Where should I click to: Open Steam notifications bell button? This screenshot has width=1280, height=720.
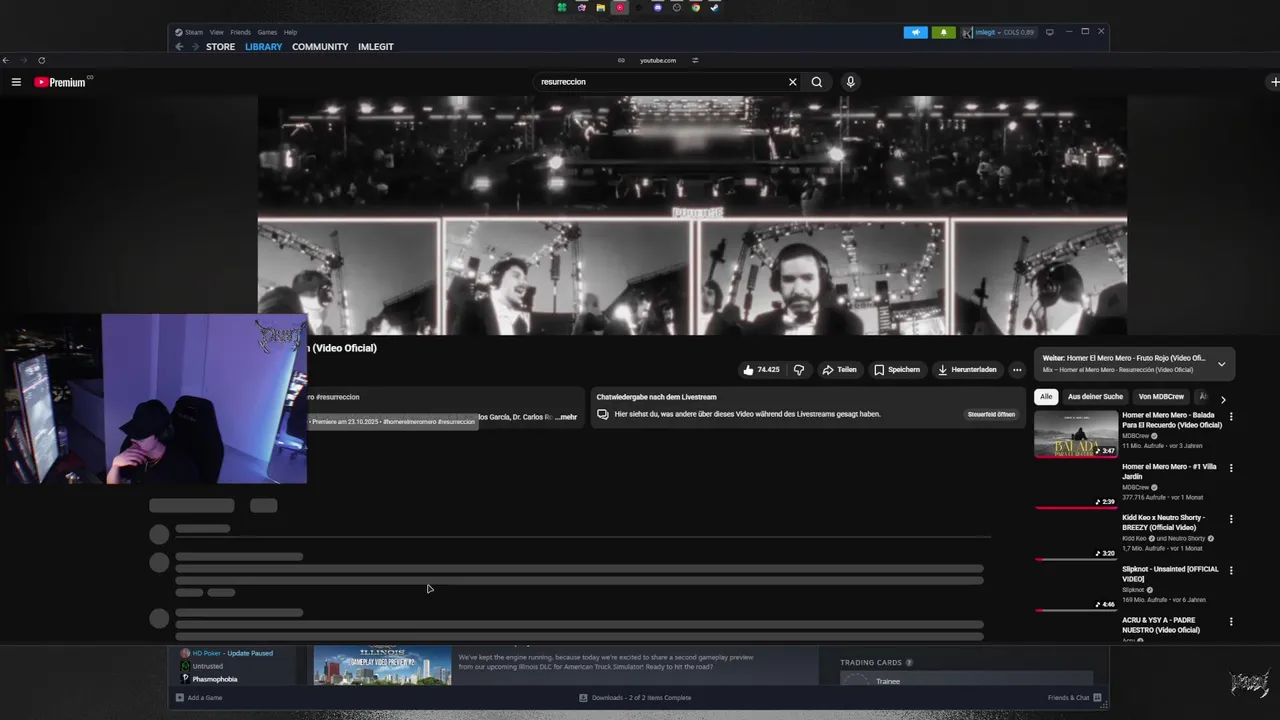[x=943, y=32]
